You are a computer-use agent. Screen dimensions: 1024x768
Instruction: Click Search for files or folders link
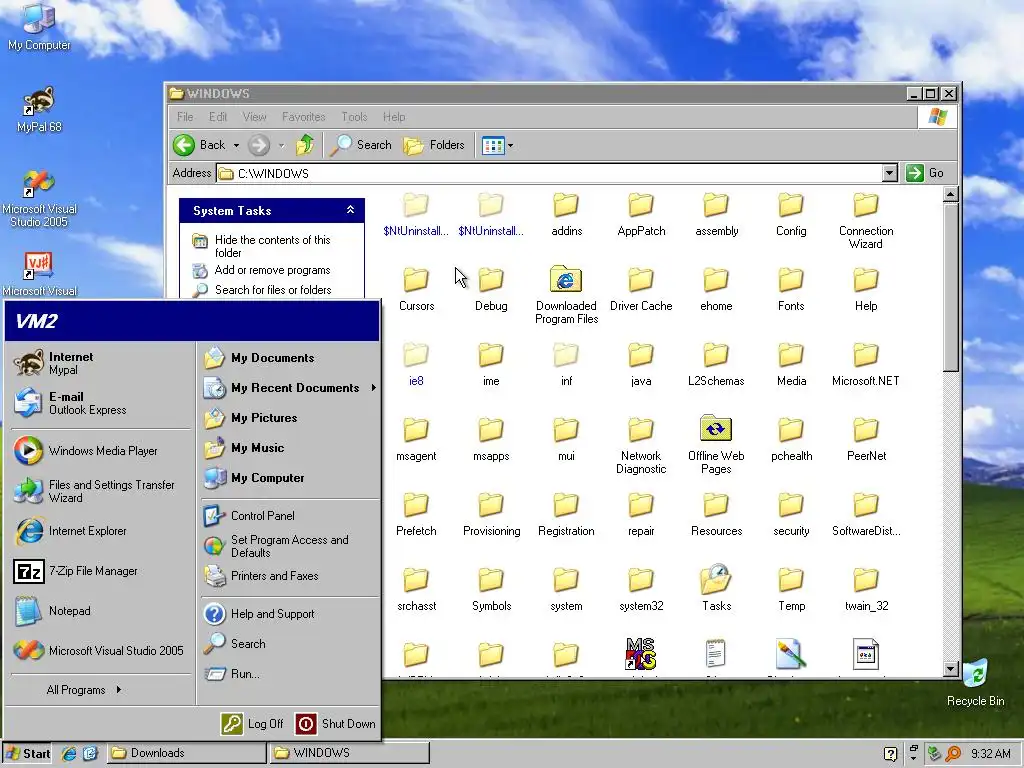272,290
